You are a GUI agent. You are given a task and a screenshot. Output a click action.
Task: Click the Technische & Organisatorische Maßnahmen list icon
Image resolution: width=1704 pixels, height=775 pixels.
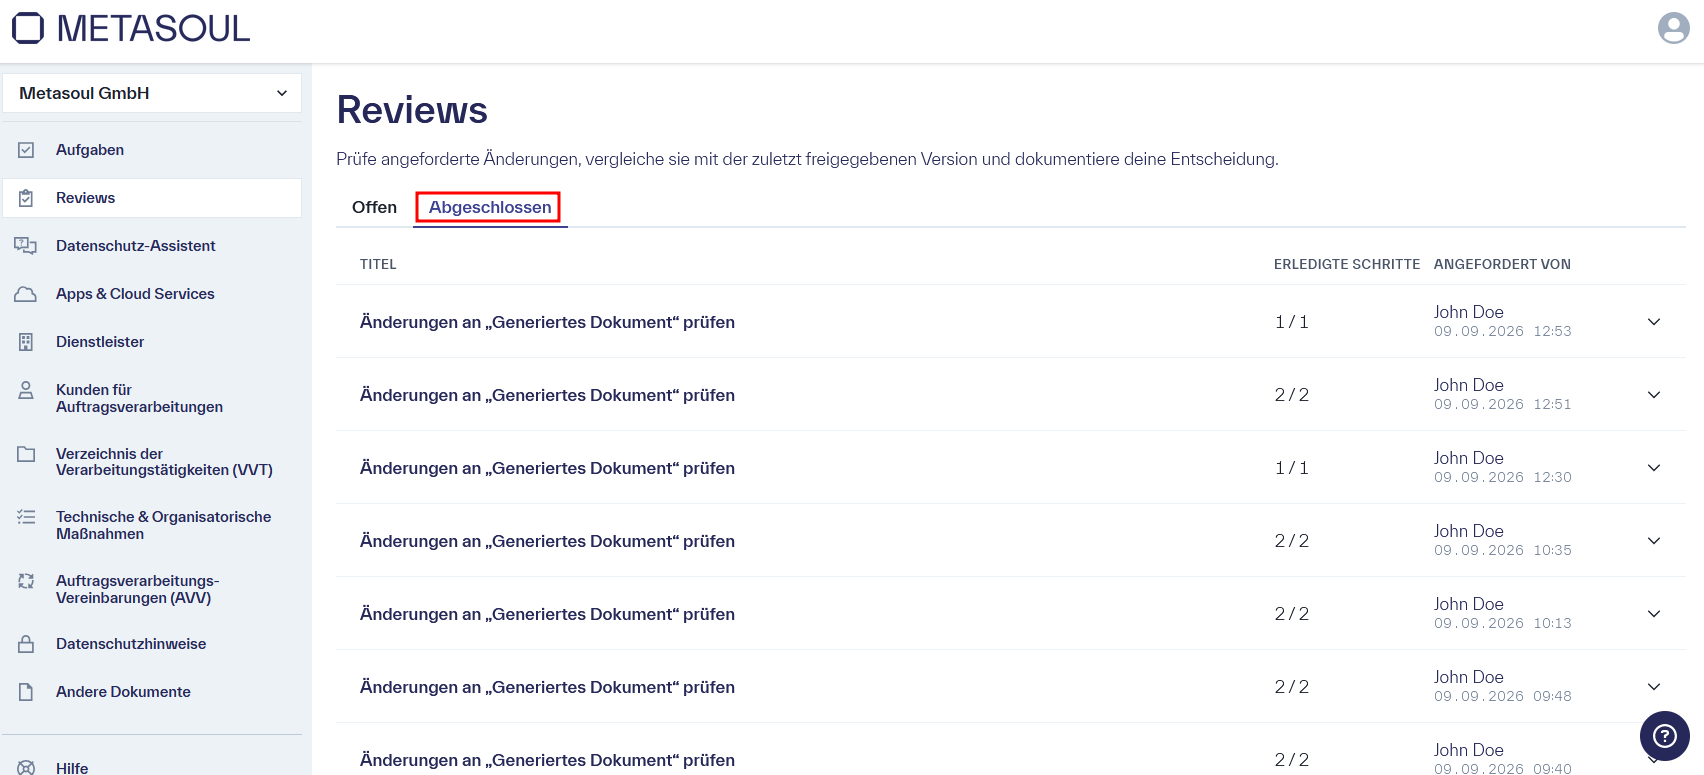click(x=26, y=517)
